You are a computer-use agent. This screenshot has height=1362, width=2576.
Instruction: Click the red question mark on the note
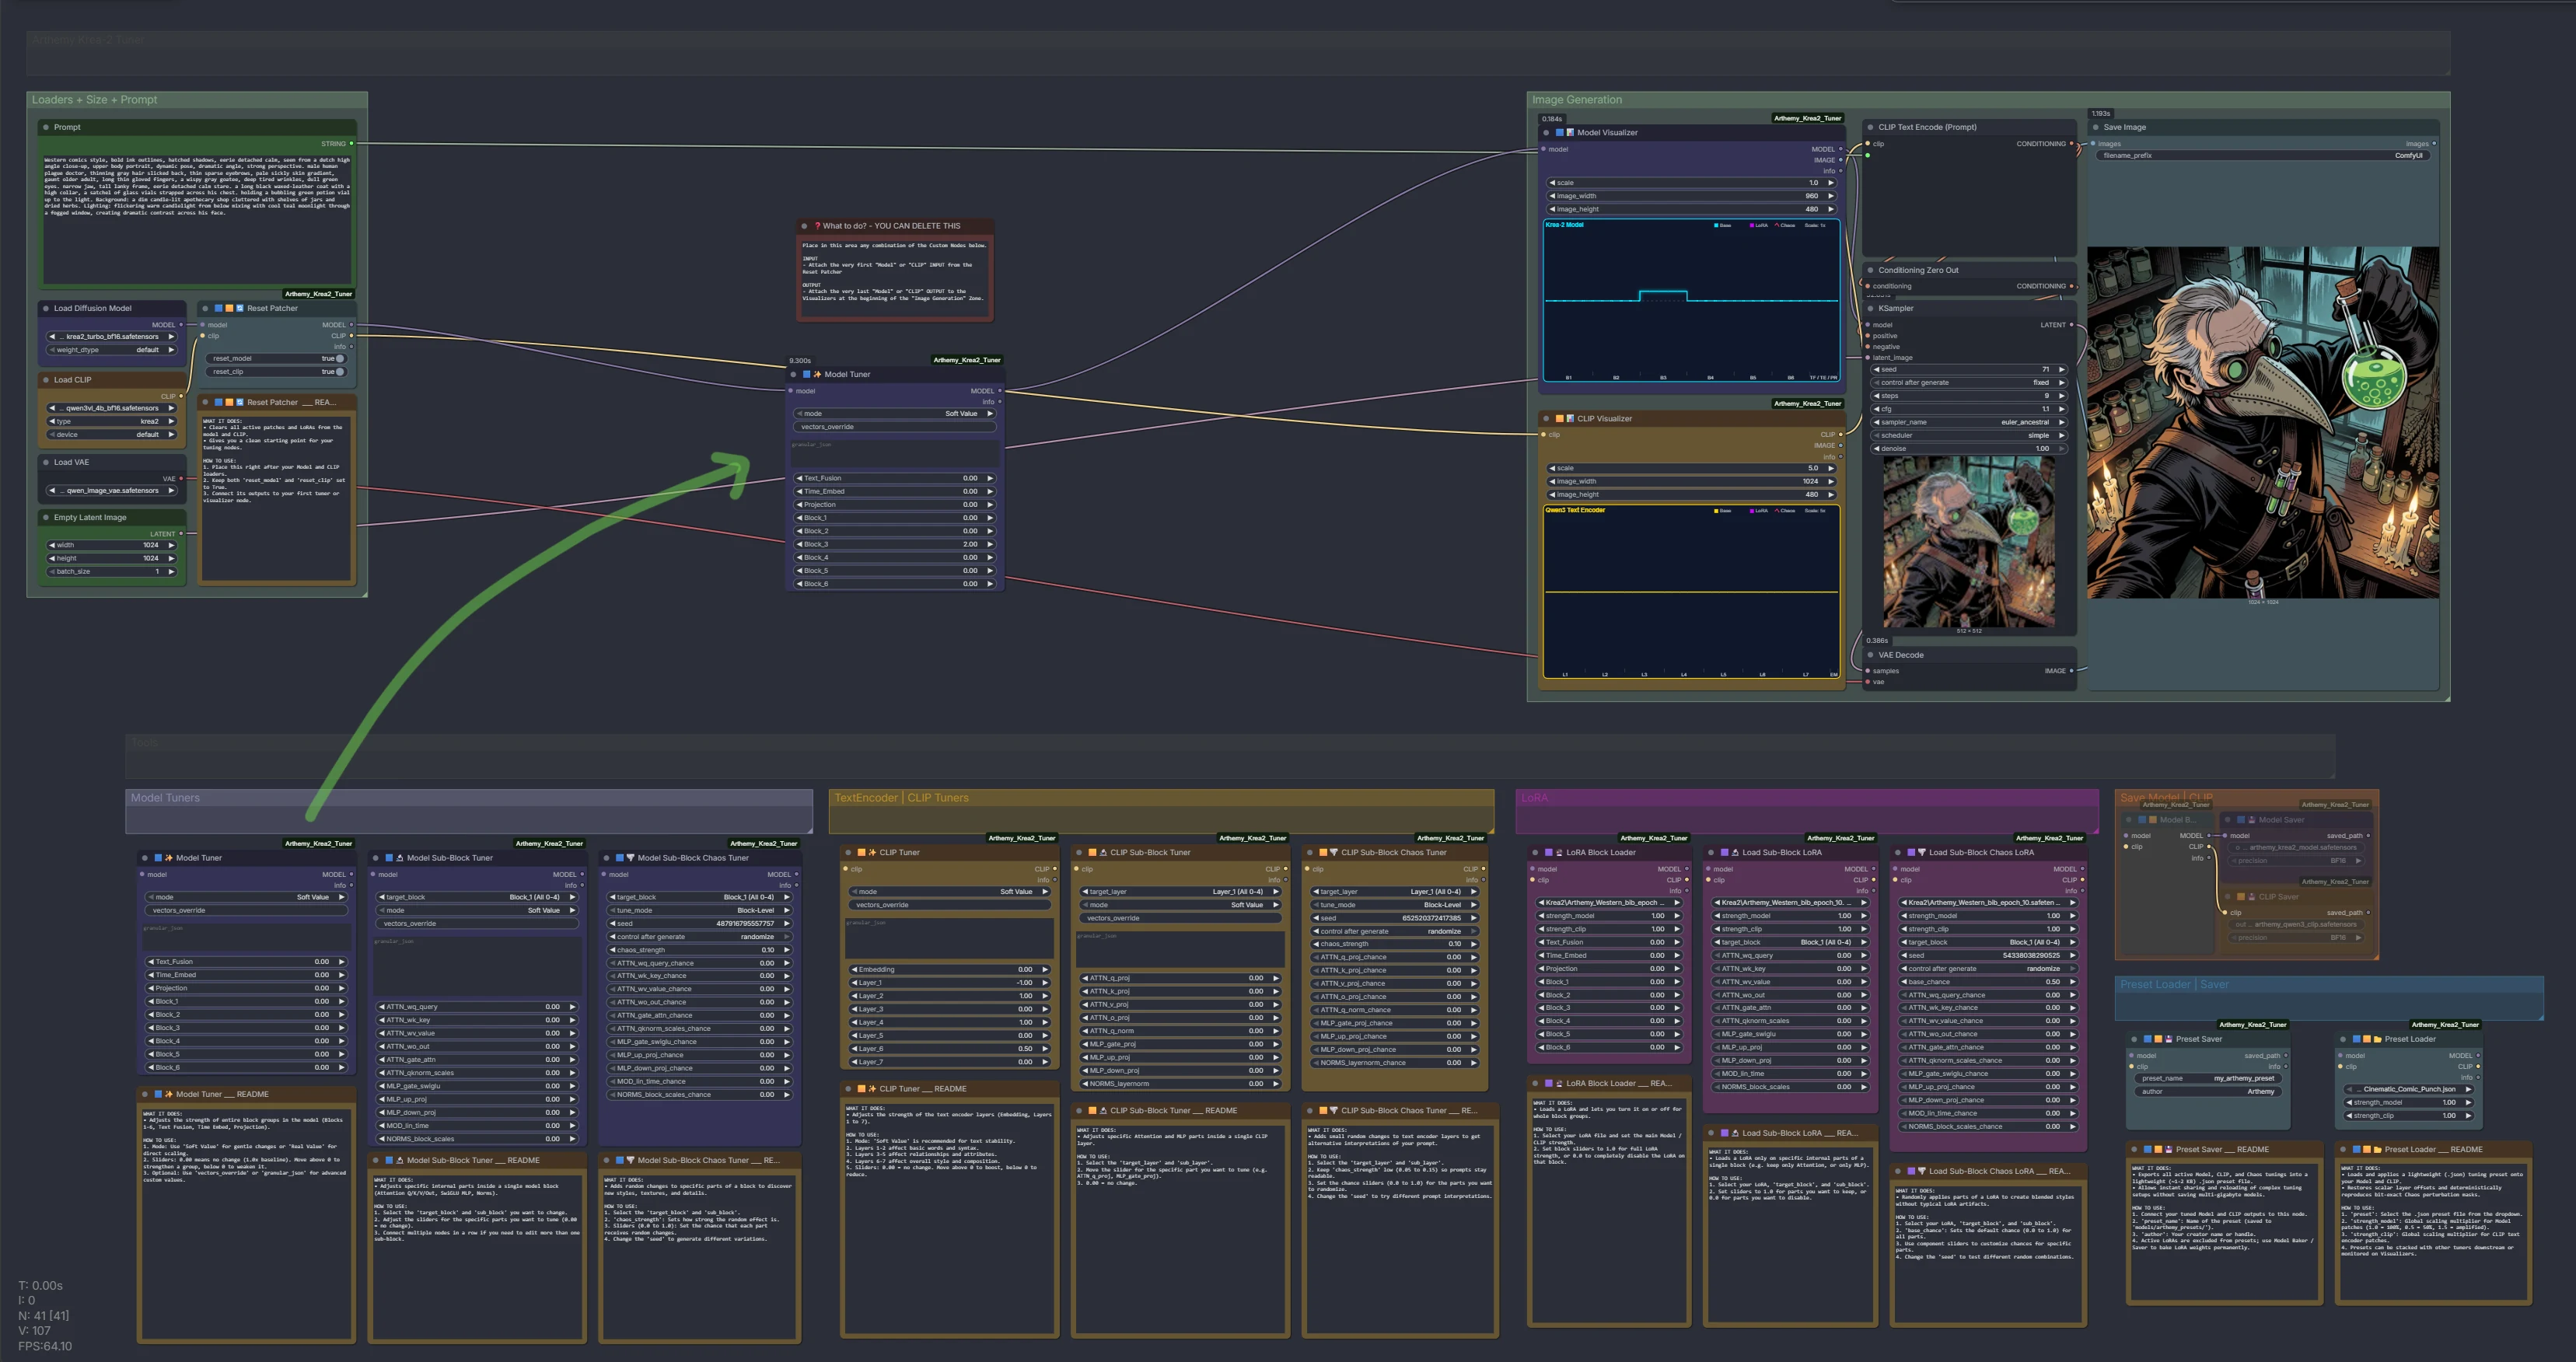(817, 226)
